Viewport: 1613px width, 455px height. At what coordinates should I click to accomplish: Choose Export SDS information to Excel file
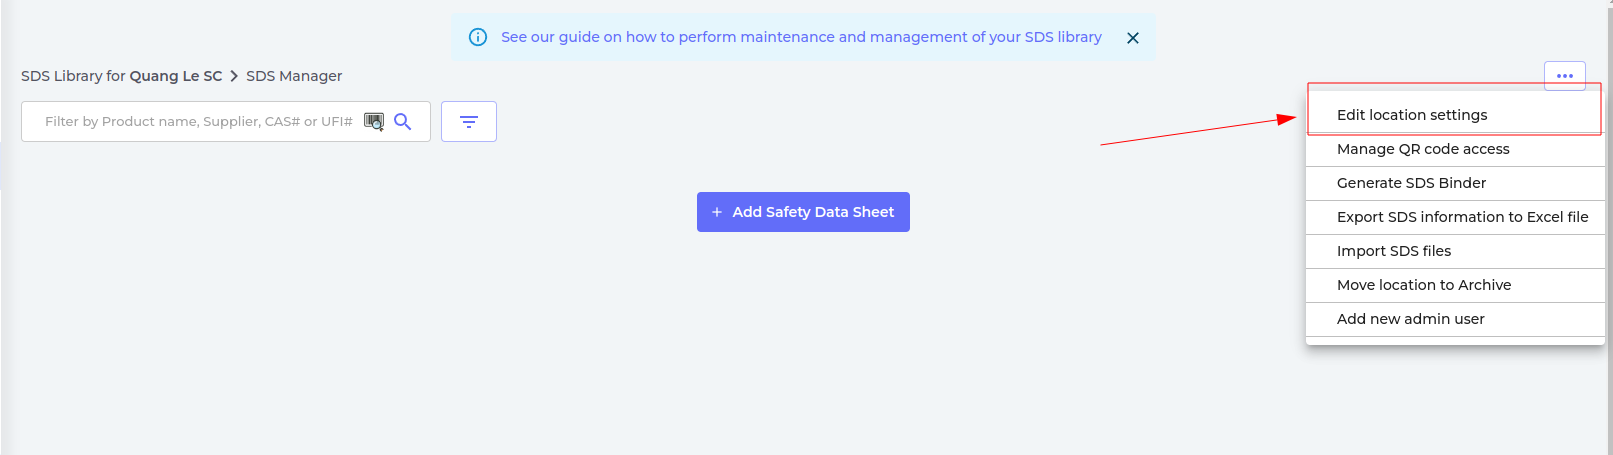coord(1461,217)
